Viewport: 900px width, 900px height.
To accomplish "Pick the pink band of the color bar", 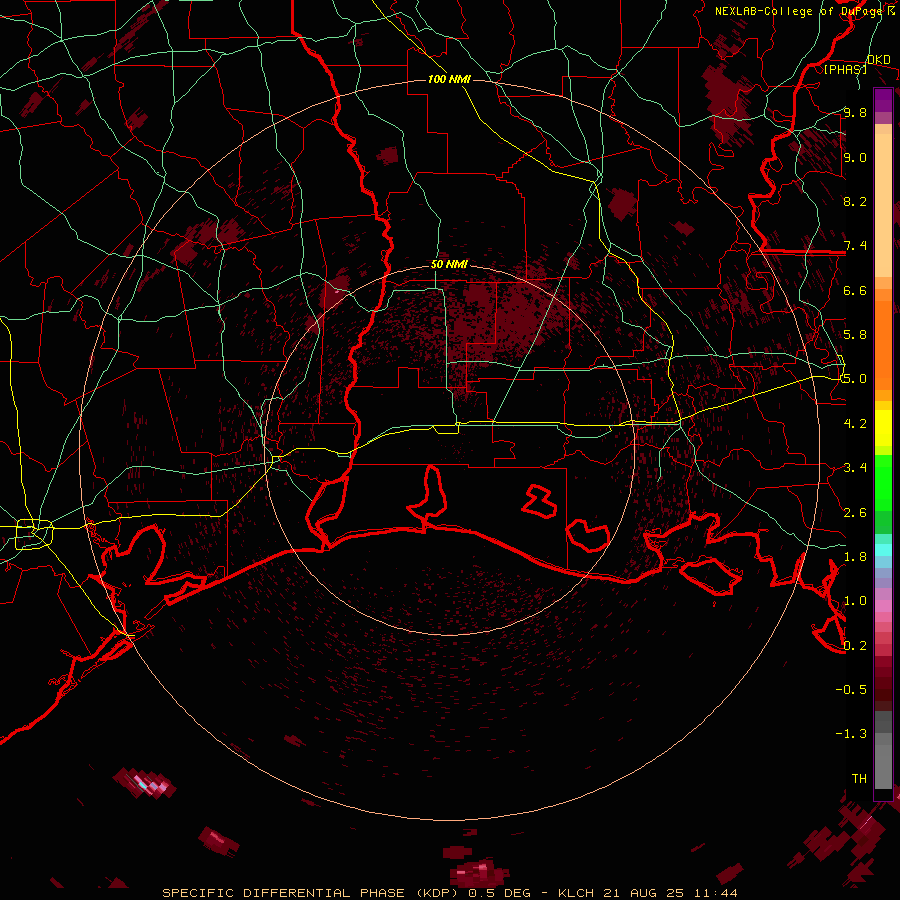I will 883,606.
